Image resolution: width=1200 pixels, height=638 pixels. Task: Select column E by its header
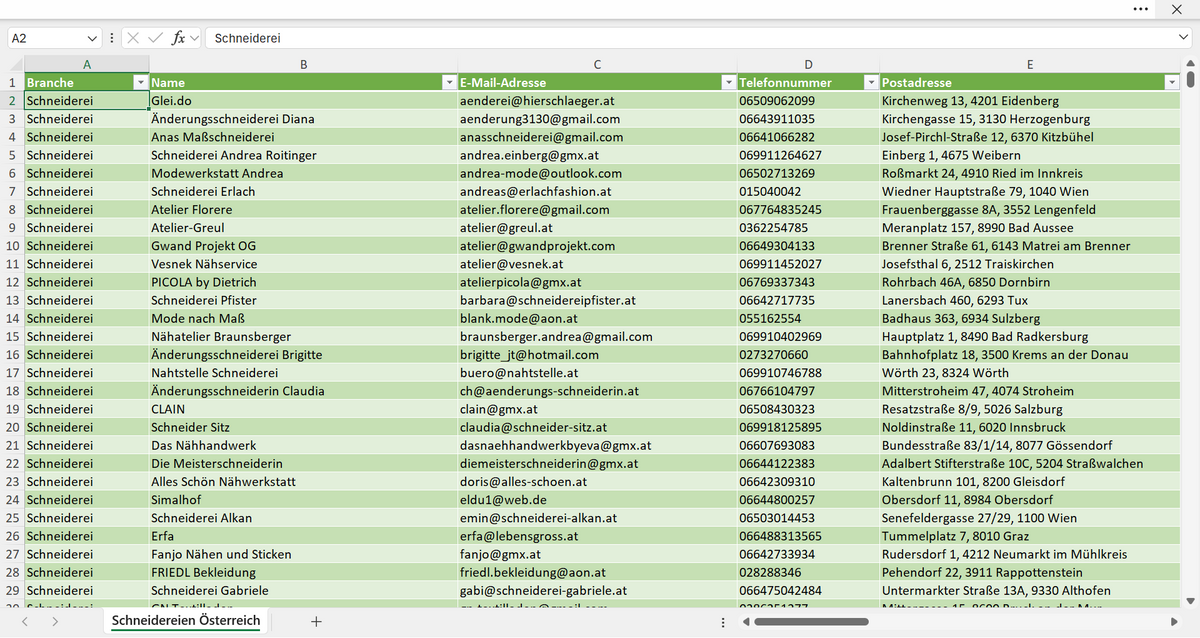point(1030,65)
